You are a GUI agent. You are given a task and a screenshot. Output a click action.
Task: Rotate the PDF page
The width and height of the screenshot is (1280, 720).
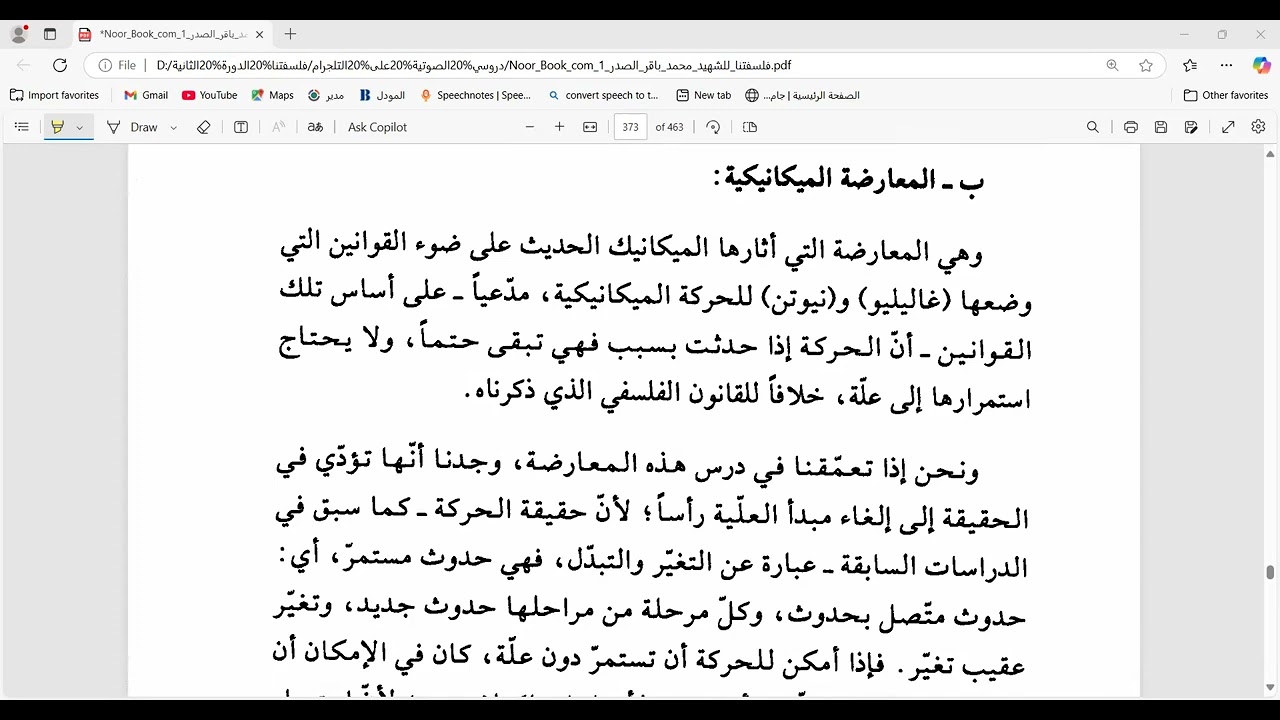(713, 127)
